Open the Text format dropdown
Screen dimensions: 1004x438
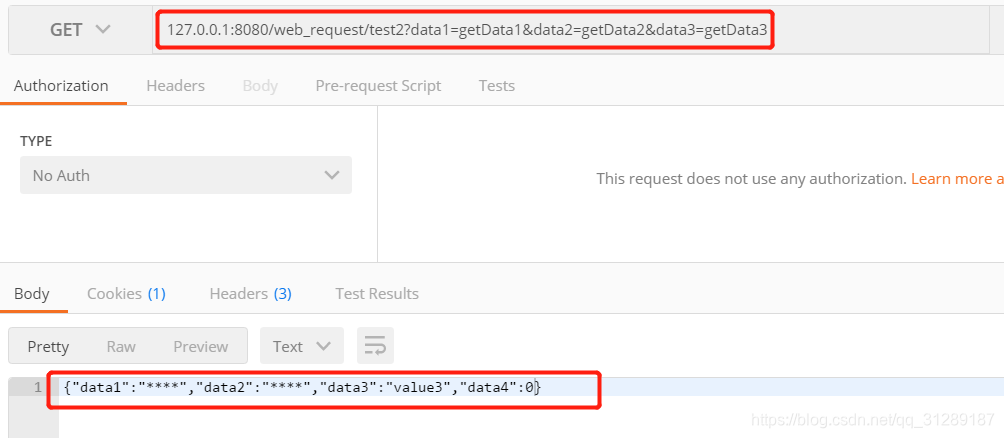point(302,346)
